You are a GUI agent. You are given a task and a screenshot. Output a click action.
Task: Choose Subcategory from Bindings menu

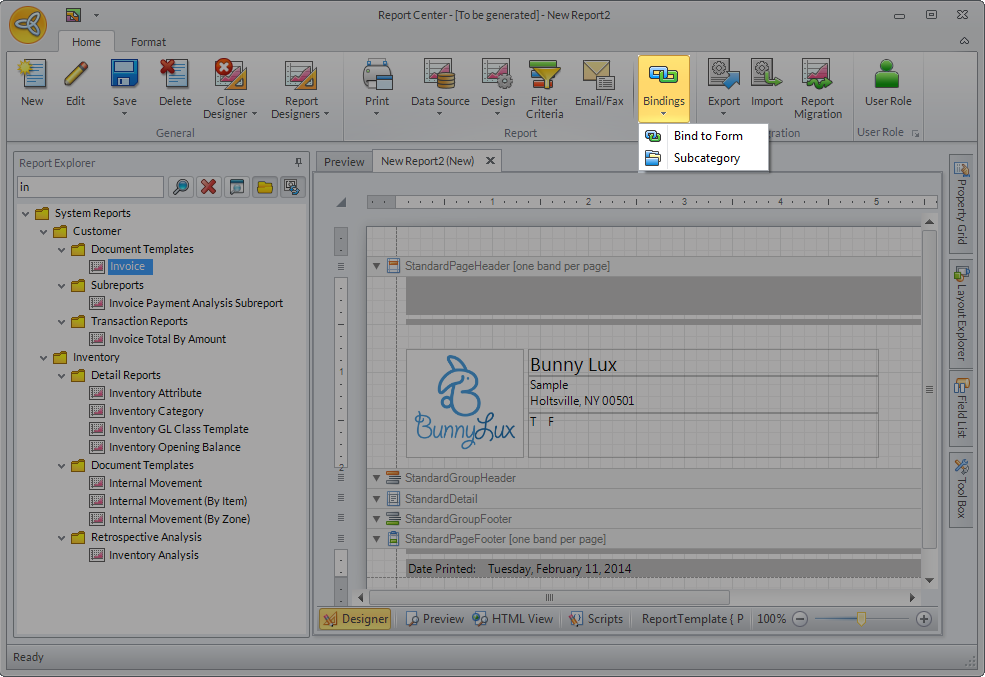[706, 158]
